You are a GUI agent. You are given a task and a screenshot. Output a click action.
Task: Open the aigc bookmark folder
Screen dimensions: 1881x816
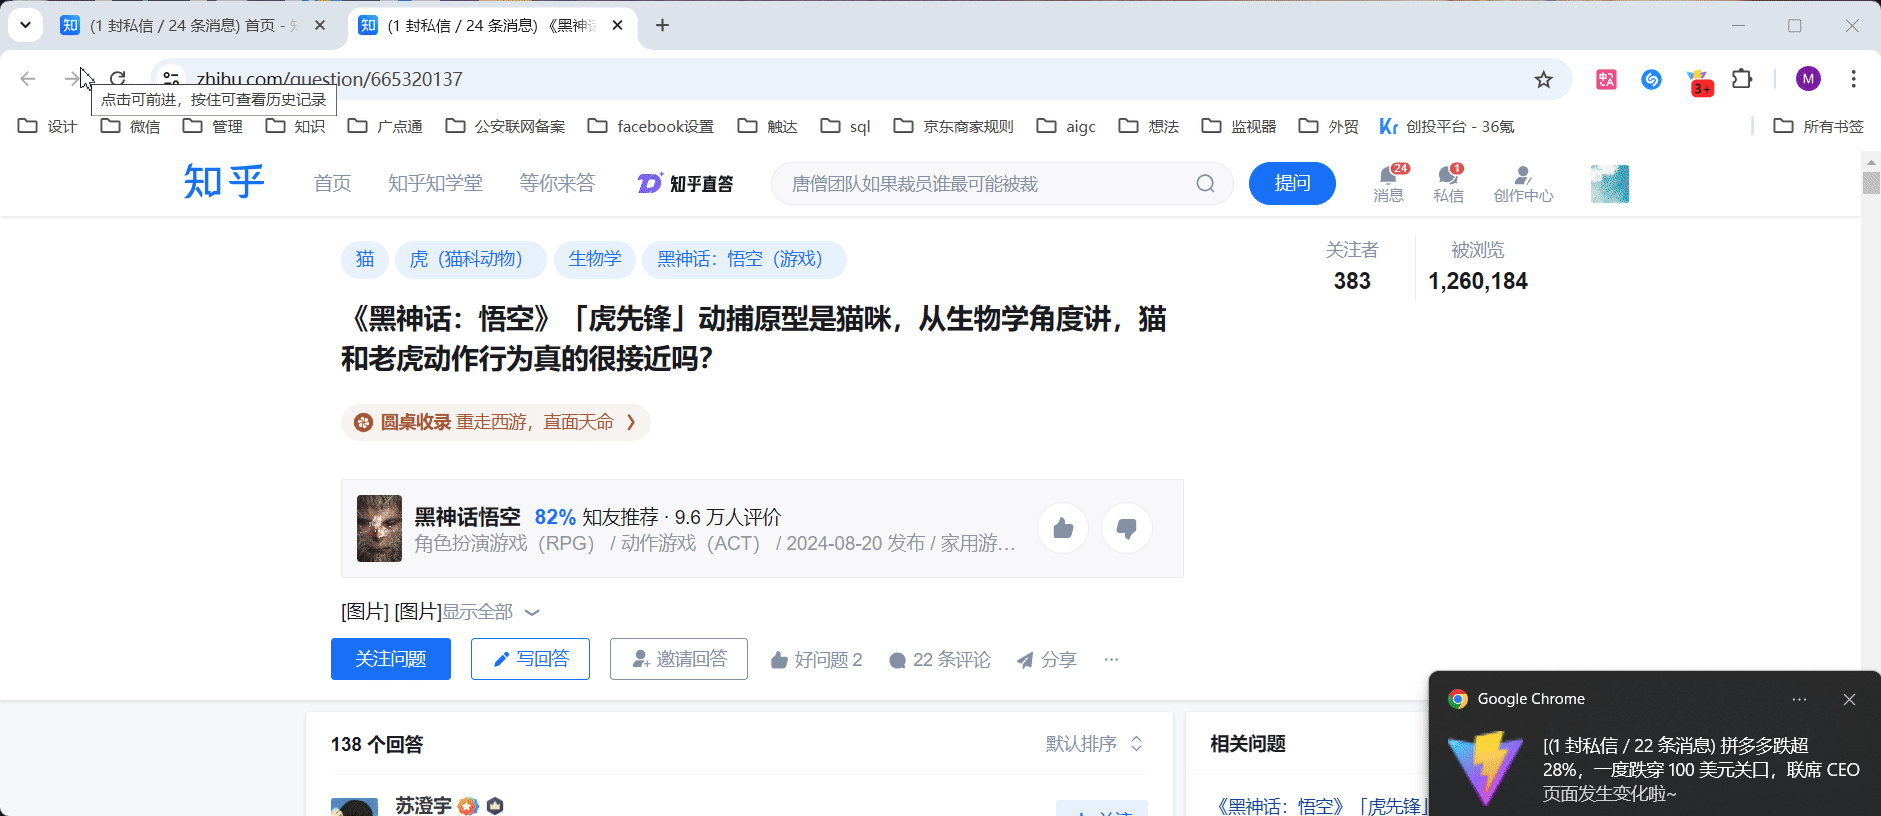pos(1066,126)
